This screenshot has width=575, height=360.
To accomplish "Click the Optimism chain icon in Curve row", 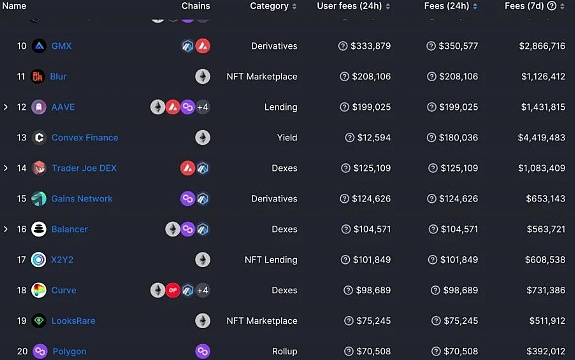I will (x=173, y=290).
